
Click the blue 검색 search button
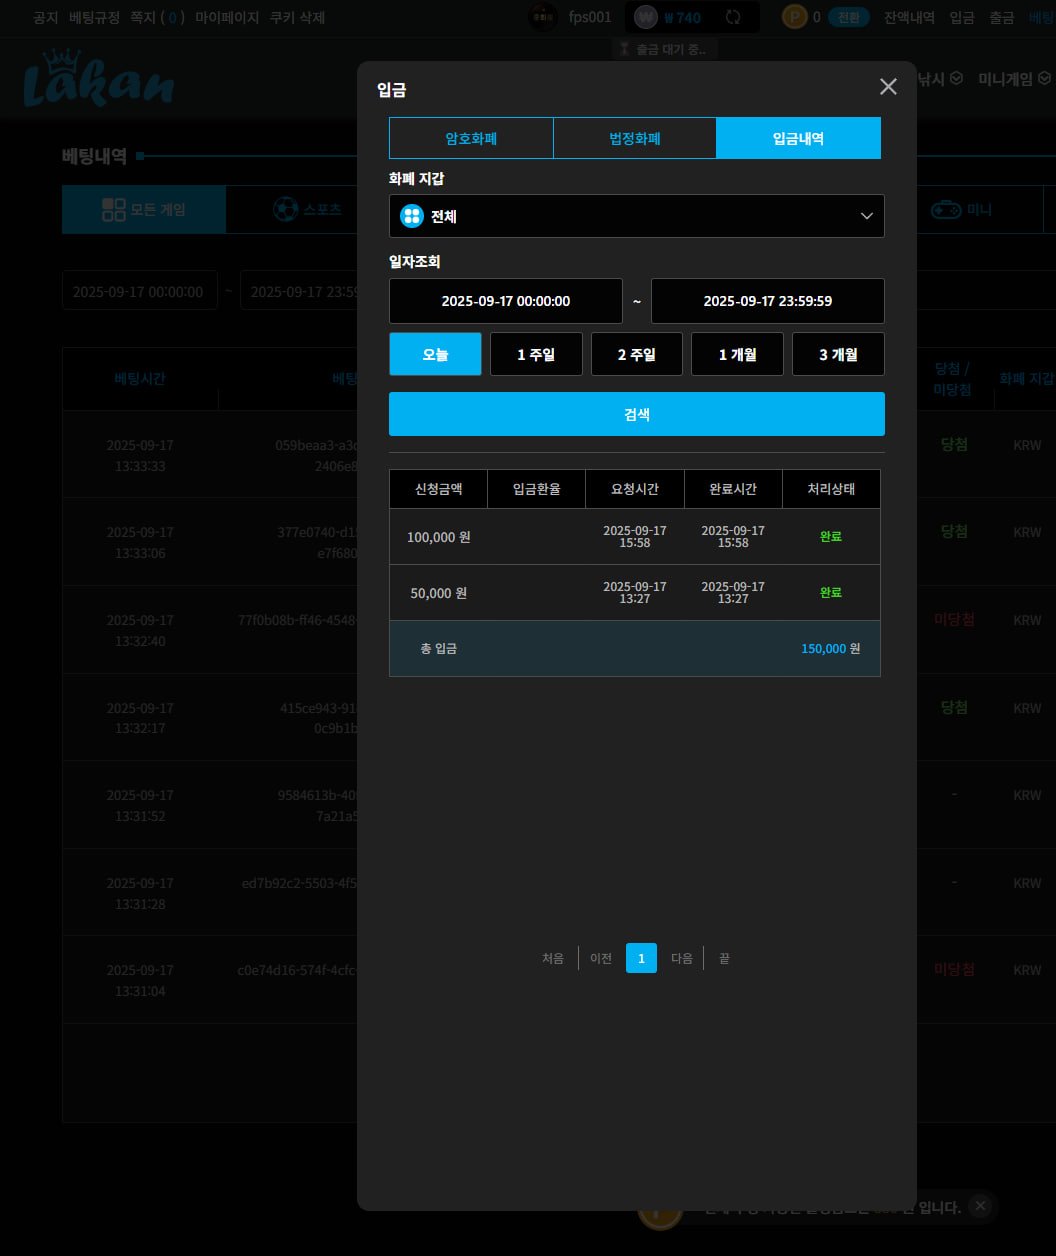(636, 414)
